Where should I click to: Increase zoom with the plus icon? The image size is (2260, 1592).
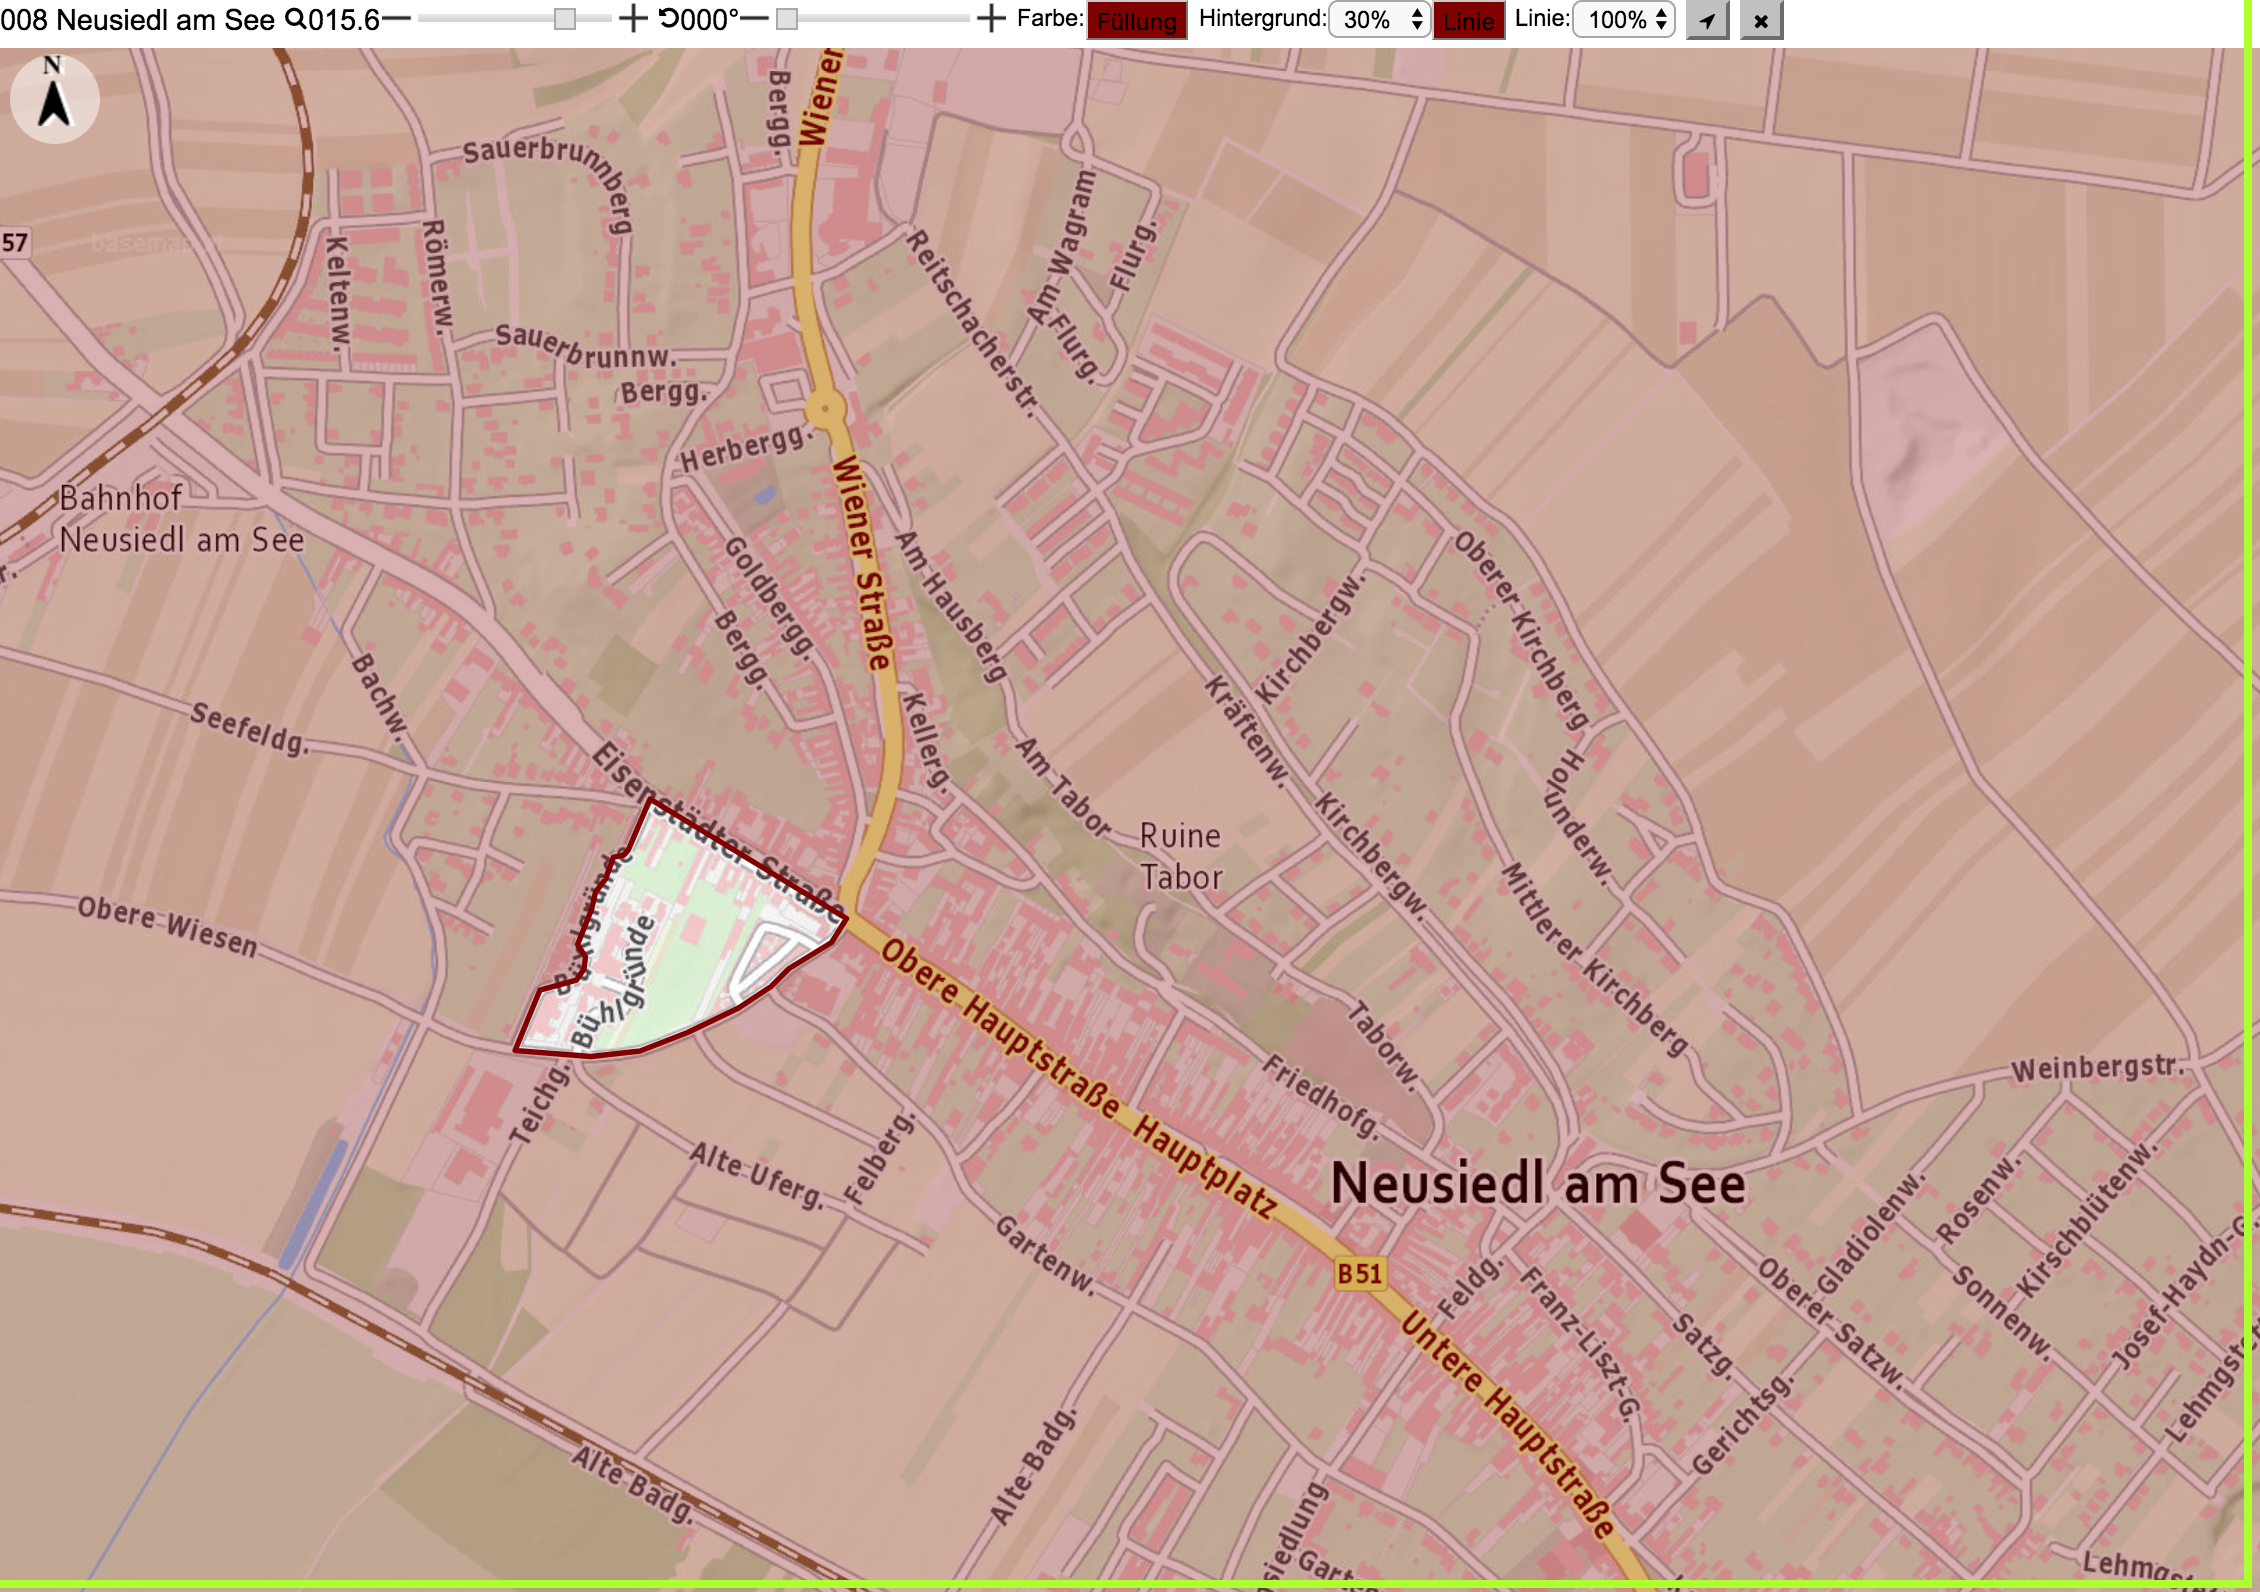(x=633, y=19)
